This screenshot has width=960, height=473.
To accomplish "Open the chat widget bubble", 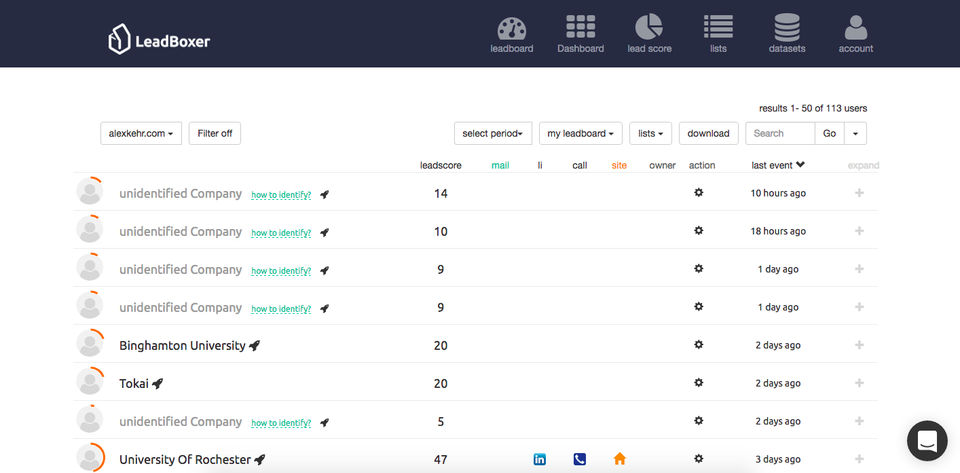I will tap(927, 441).
